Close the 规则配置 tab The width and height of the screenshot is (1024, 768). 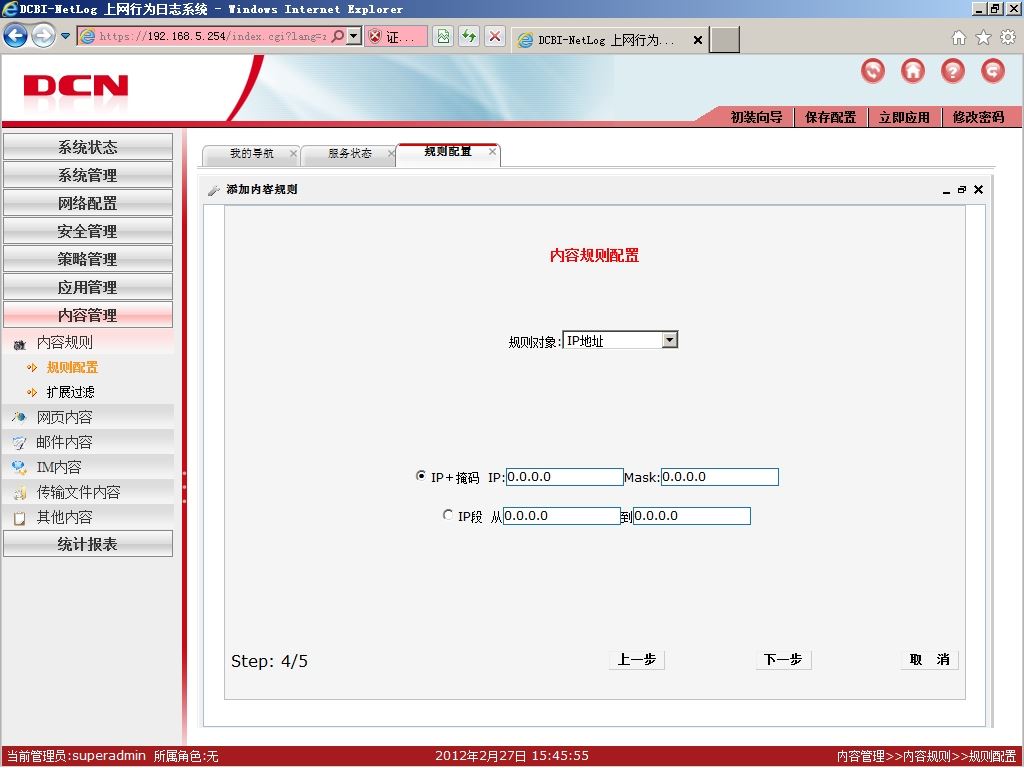pos(492,152)
